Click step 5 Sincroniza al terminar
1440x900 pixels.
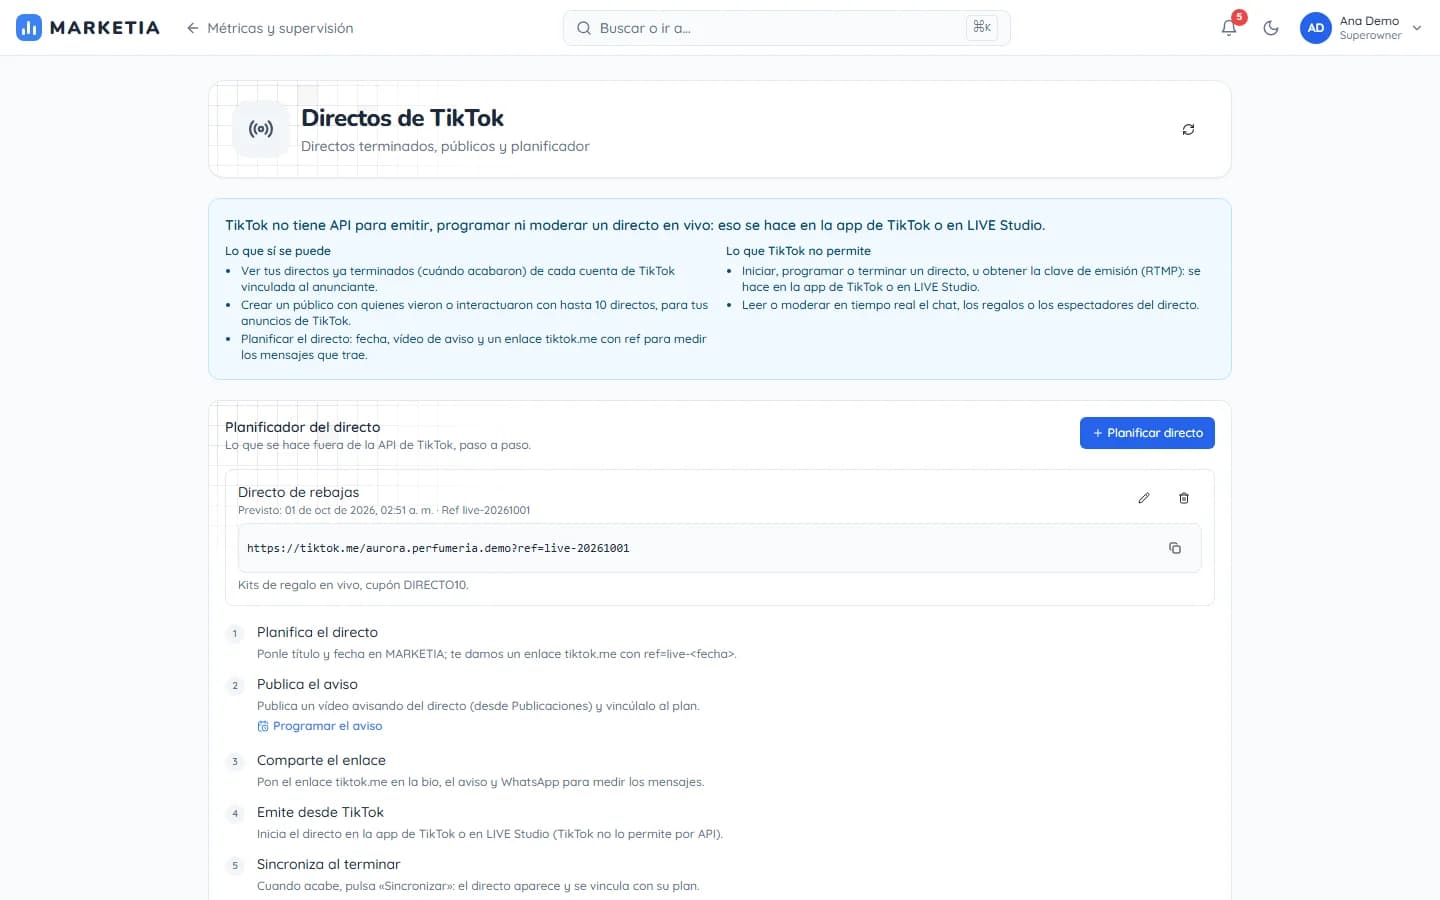pyautogui.click(x=328, y=864)
